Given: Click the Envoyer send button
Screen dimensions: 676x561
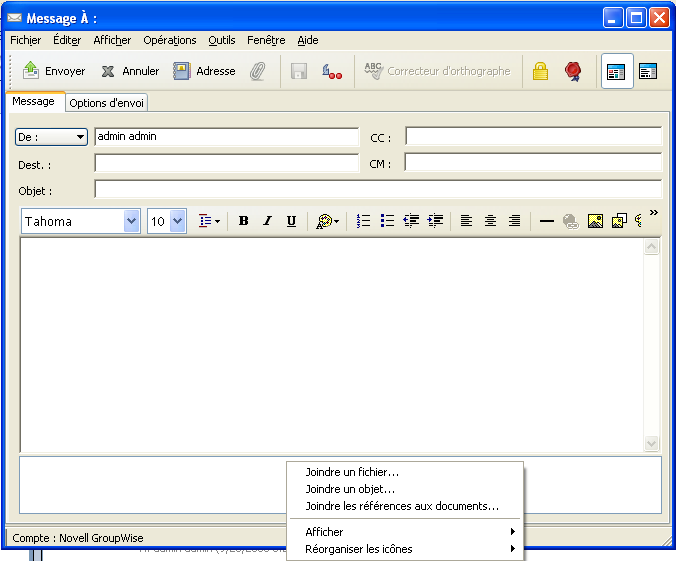Looking at the screenshot, I should coord(54,71).
